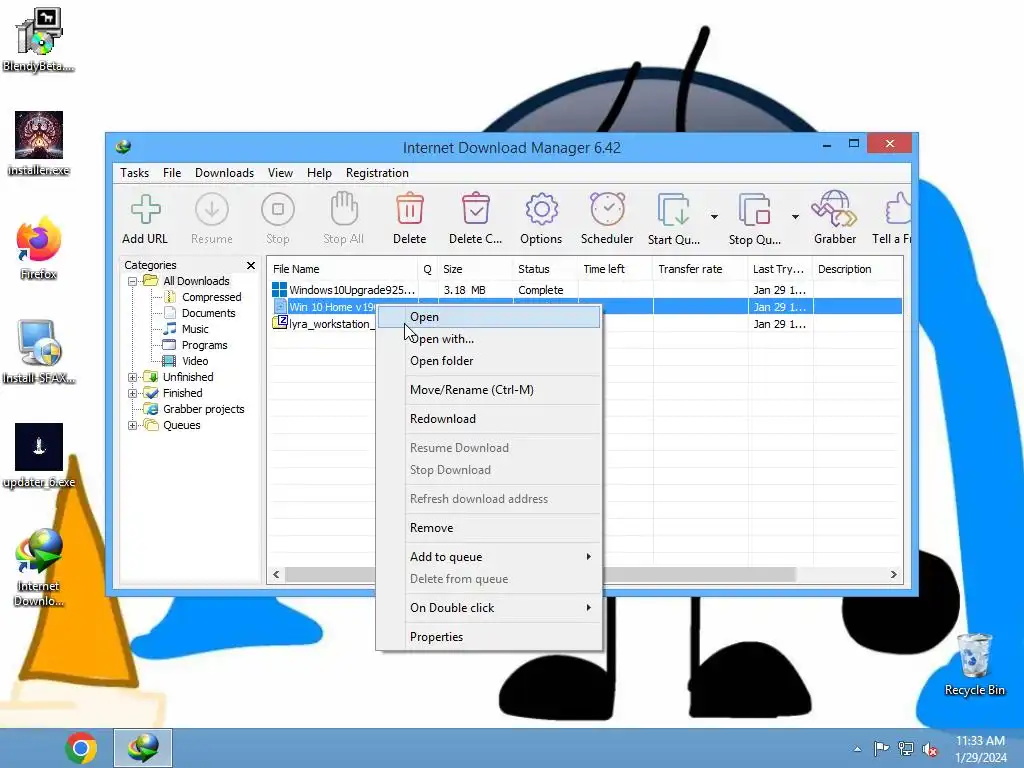Choose Open with... in context menu
The width and height of the screenshot is (1024, 768).
point(488,339)
